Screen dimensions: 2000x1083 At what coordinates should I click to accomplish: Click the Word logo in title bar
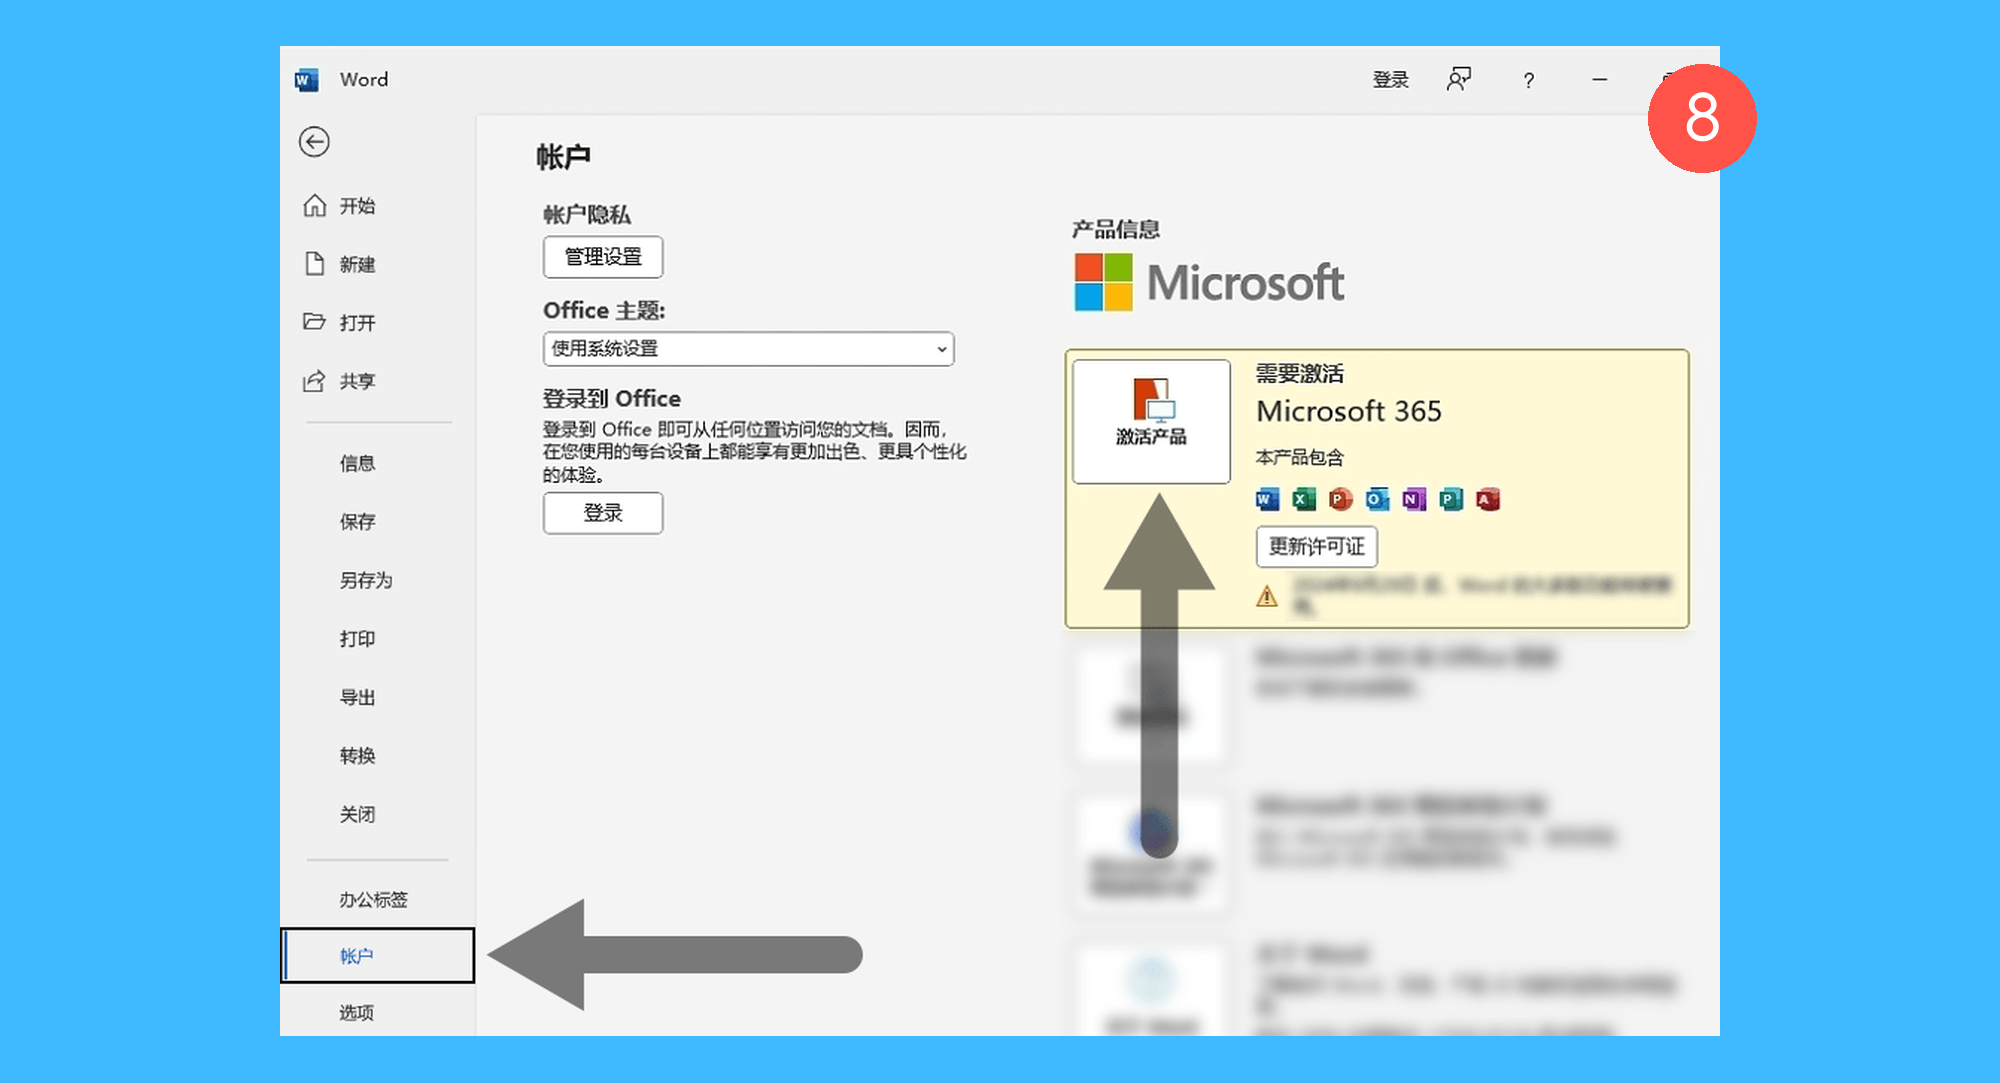307,80
